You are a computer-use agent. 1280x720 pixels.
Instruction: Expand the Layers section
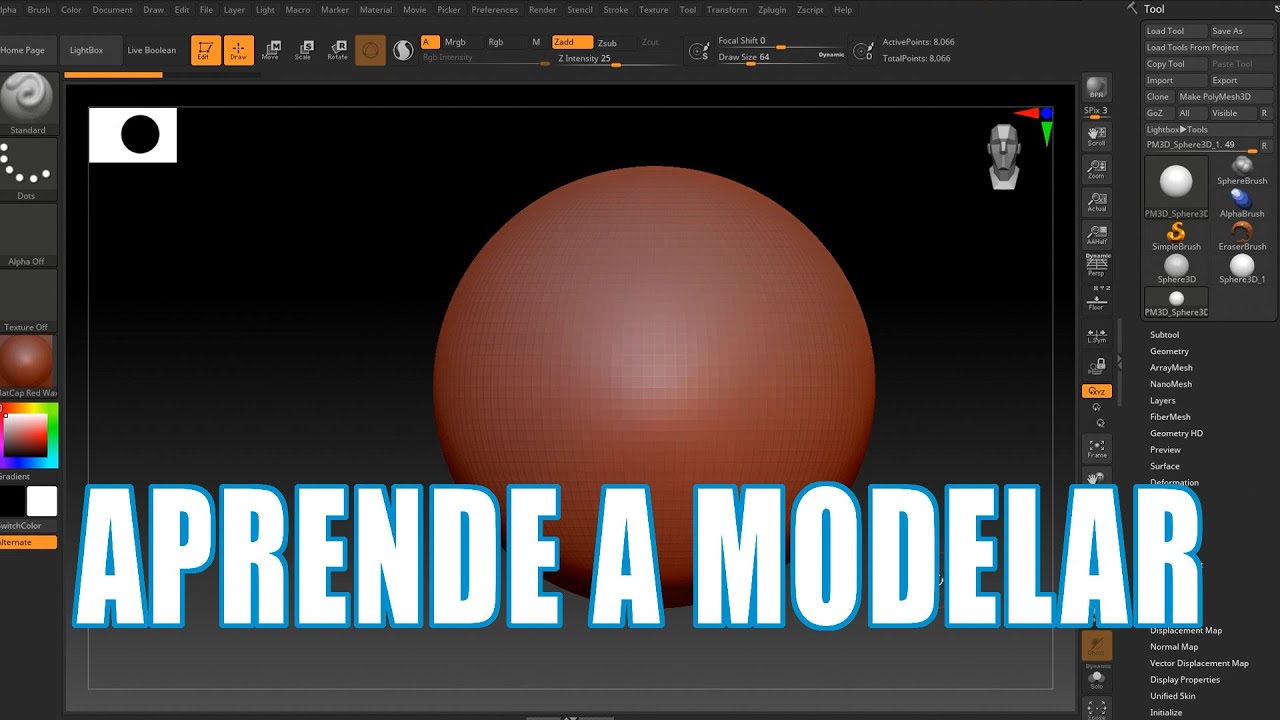[1163, 401]
